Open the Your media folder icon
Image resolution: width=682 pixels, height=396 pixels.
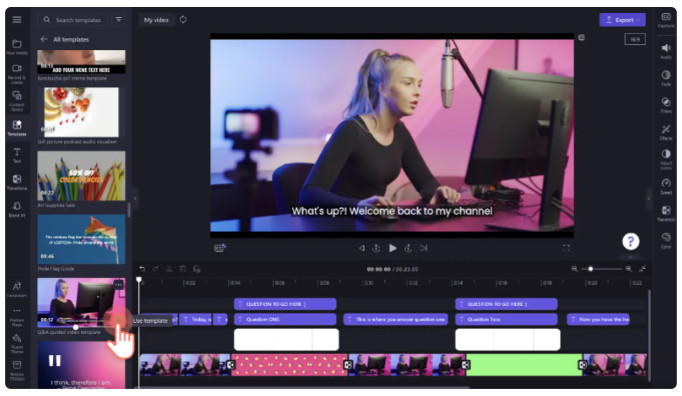click(17, 44)
